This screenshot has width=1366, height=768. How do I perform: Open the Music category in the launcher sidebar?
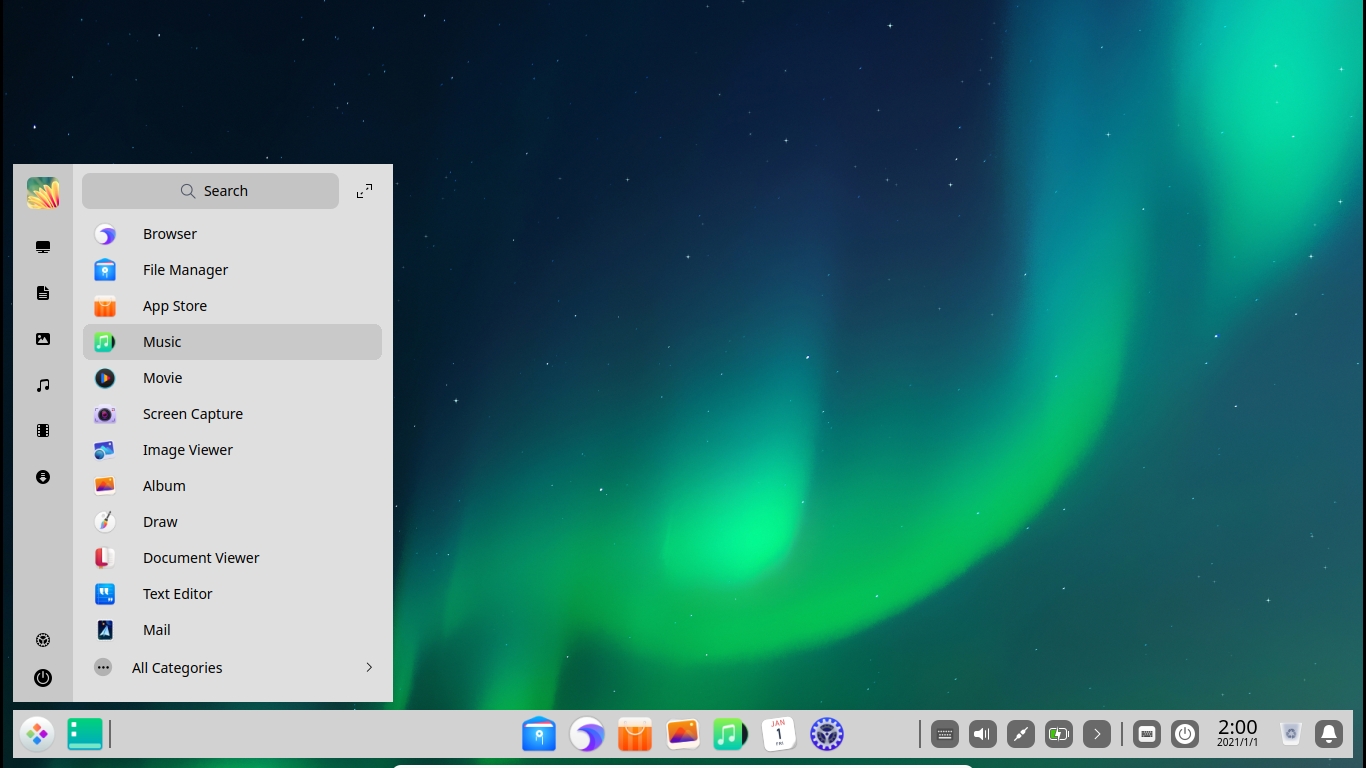pyautogui.click(x=43, y=385)
